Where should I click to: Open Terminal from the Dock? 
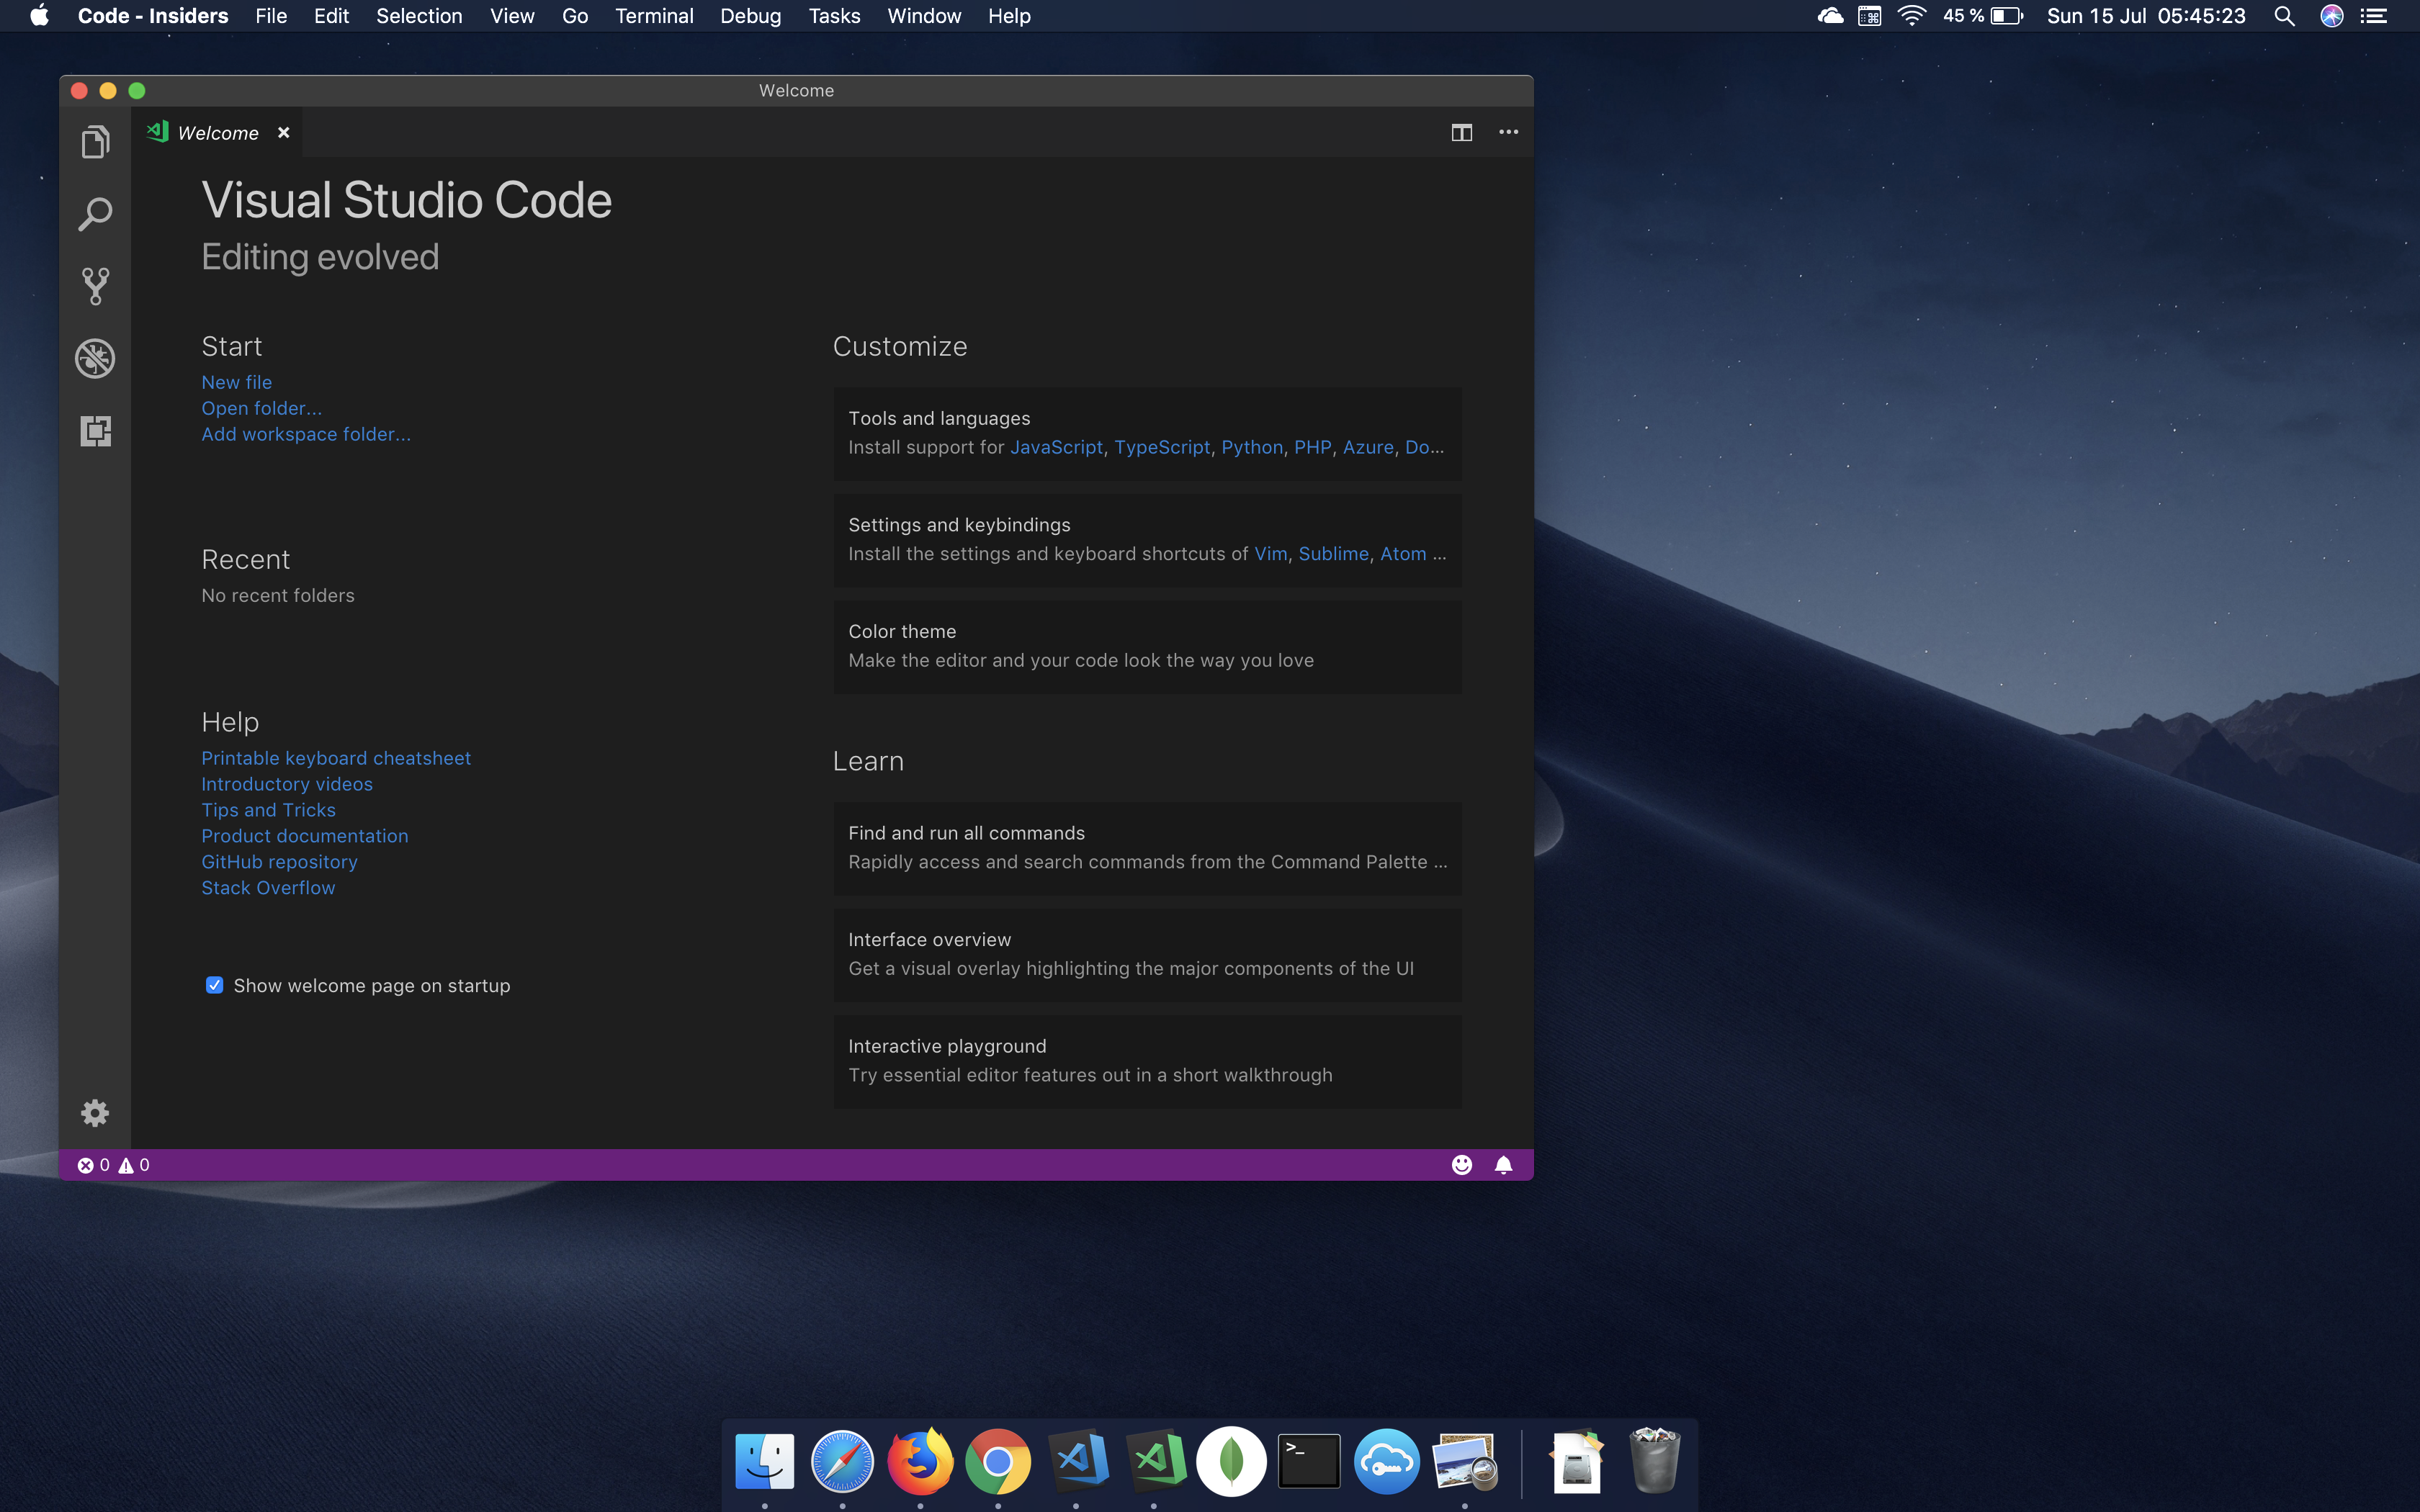1309,1461
